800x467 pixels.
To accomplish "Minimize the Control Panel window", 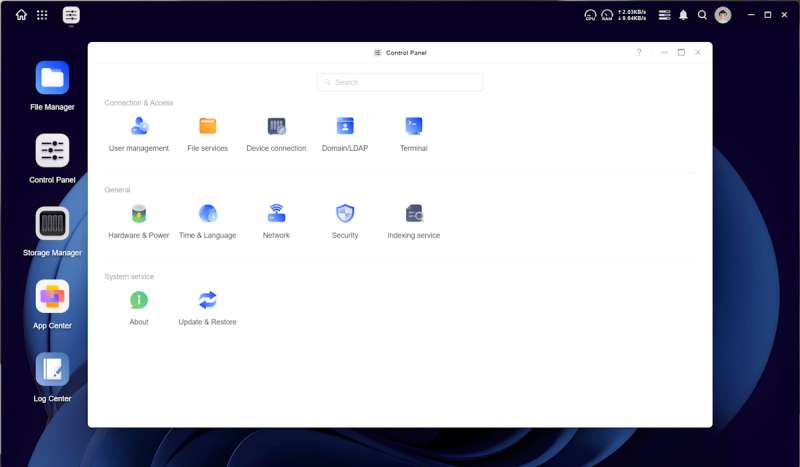I will [664, 52].
